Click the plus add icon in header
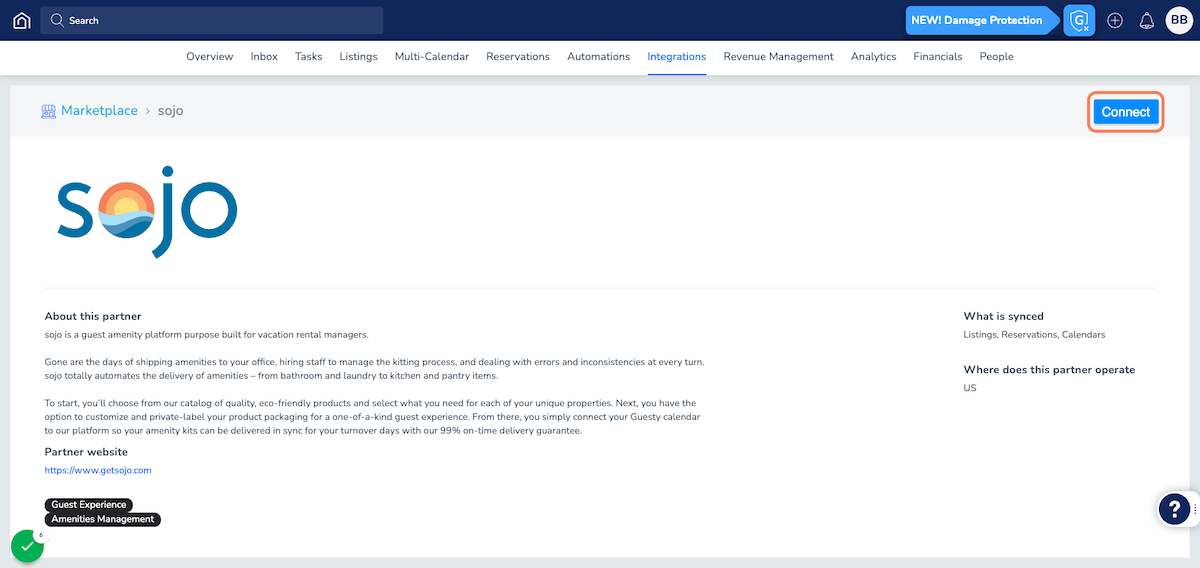 pos(1115,20)
